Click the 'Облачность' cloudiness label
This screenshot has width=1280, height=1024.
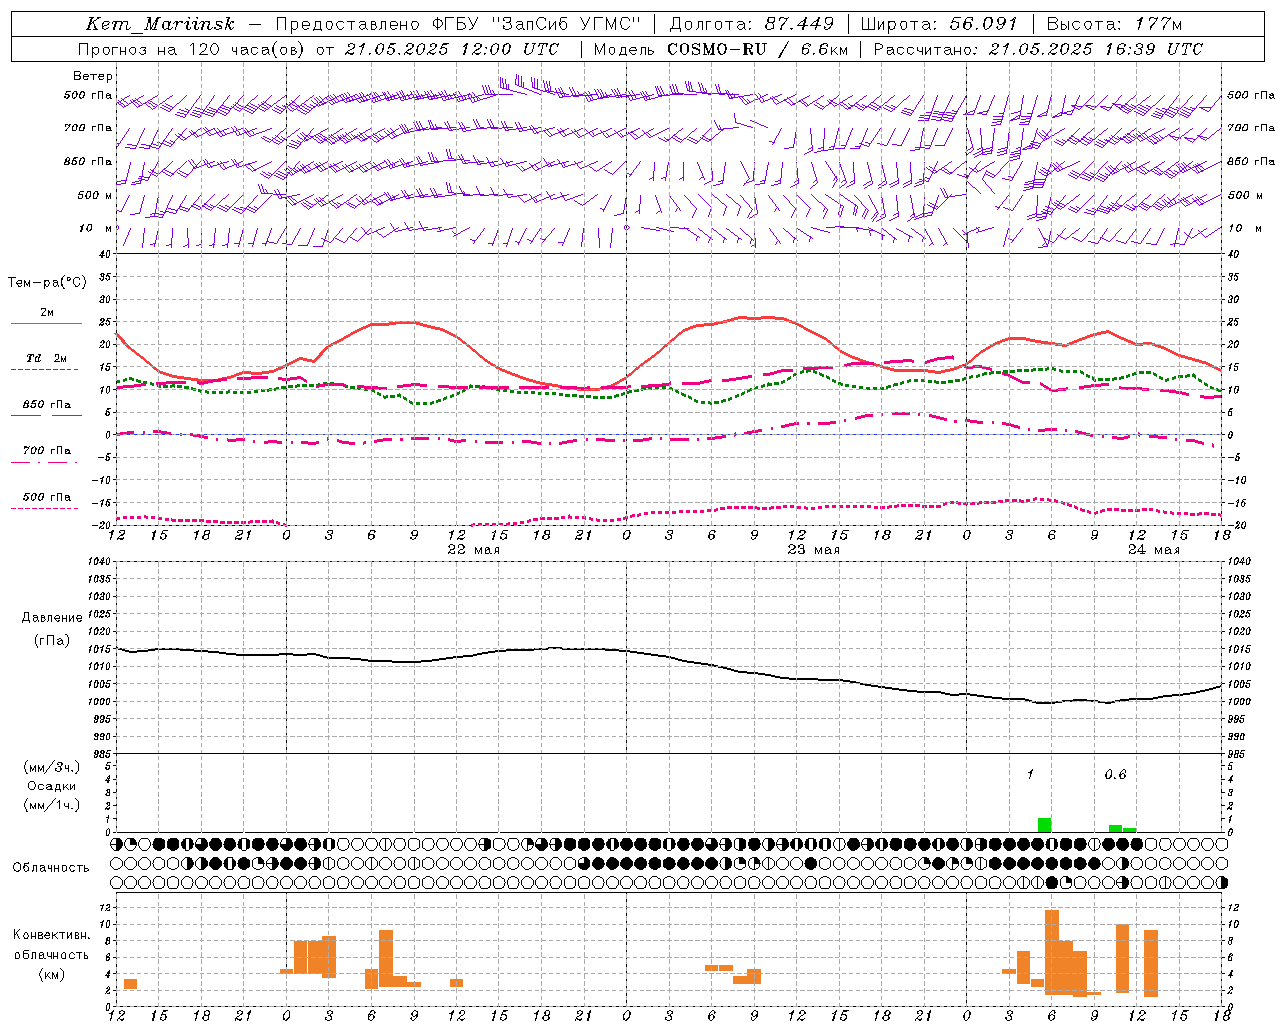pyautogui.click(x=51, y=868)
